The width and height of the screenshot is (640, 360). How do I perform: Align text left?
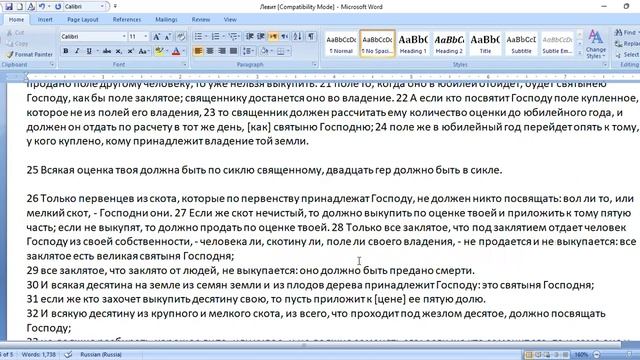point(198,51)
